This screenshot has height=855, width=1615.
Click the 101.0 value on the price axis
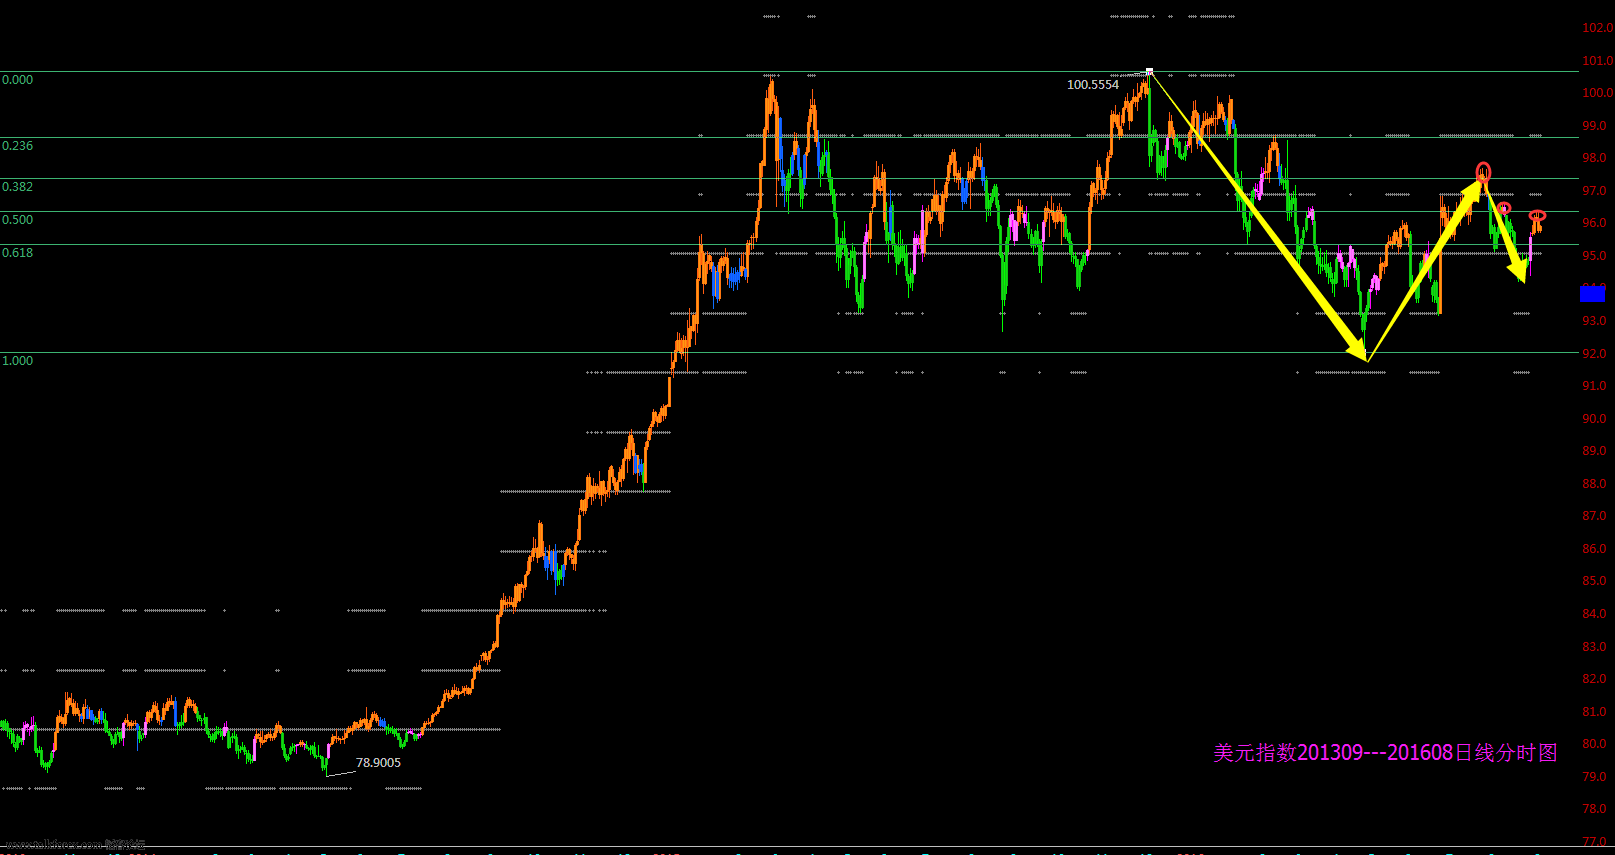[1597, 61]
